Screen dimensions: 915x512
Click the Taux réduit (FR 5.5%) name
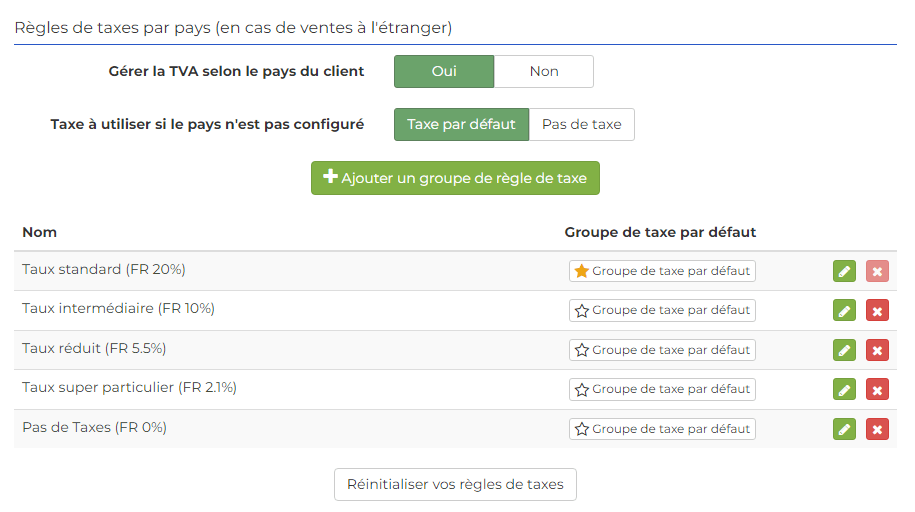(94, 349)
